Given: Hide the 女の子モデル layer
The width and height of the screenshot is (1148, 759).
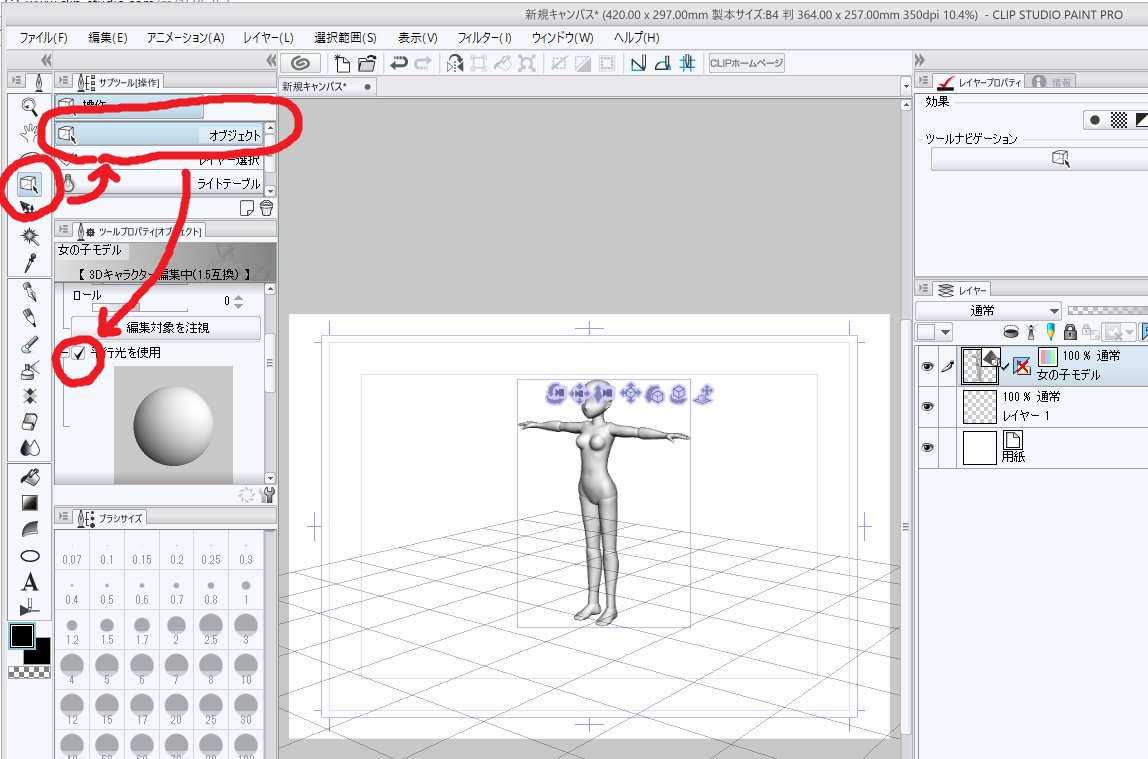Looking at the screenshot, I should pos(927,366).
